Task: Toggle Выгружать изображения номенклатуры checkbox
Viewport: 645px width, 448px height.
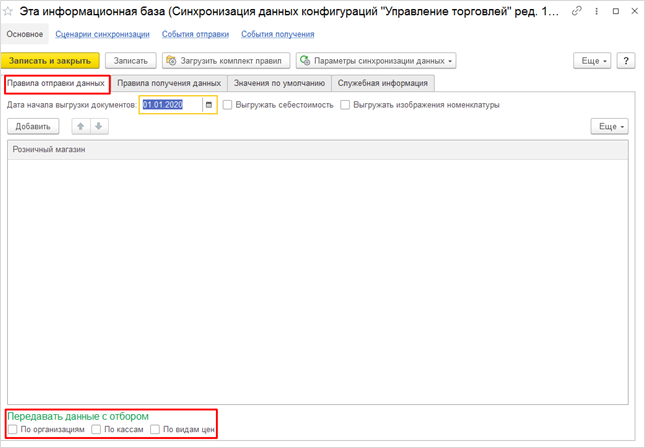Action: click(x=346, y=105)
